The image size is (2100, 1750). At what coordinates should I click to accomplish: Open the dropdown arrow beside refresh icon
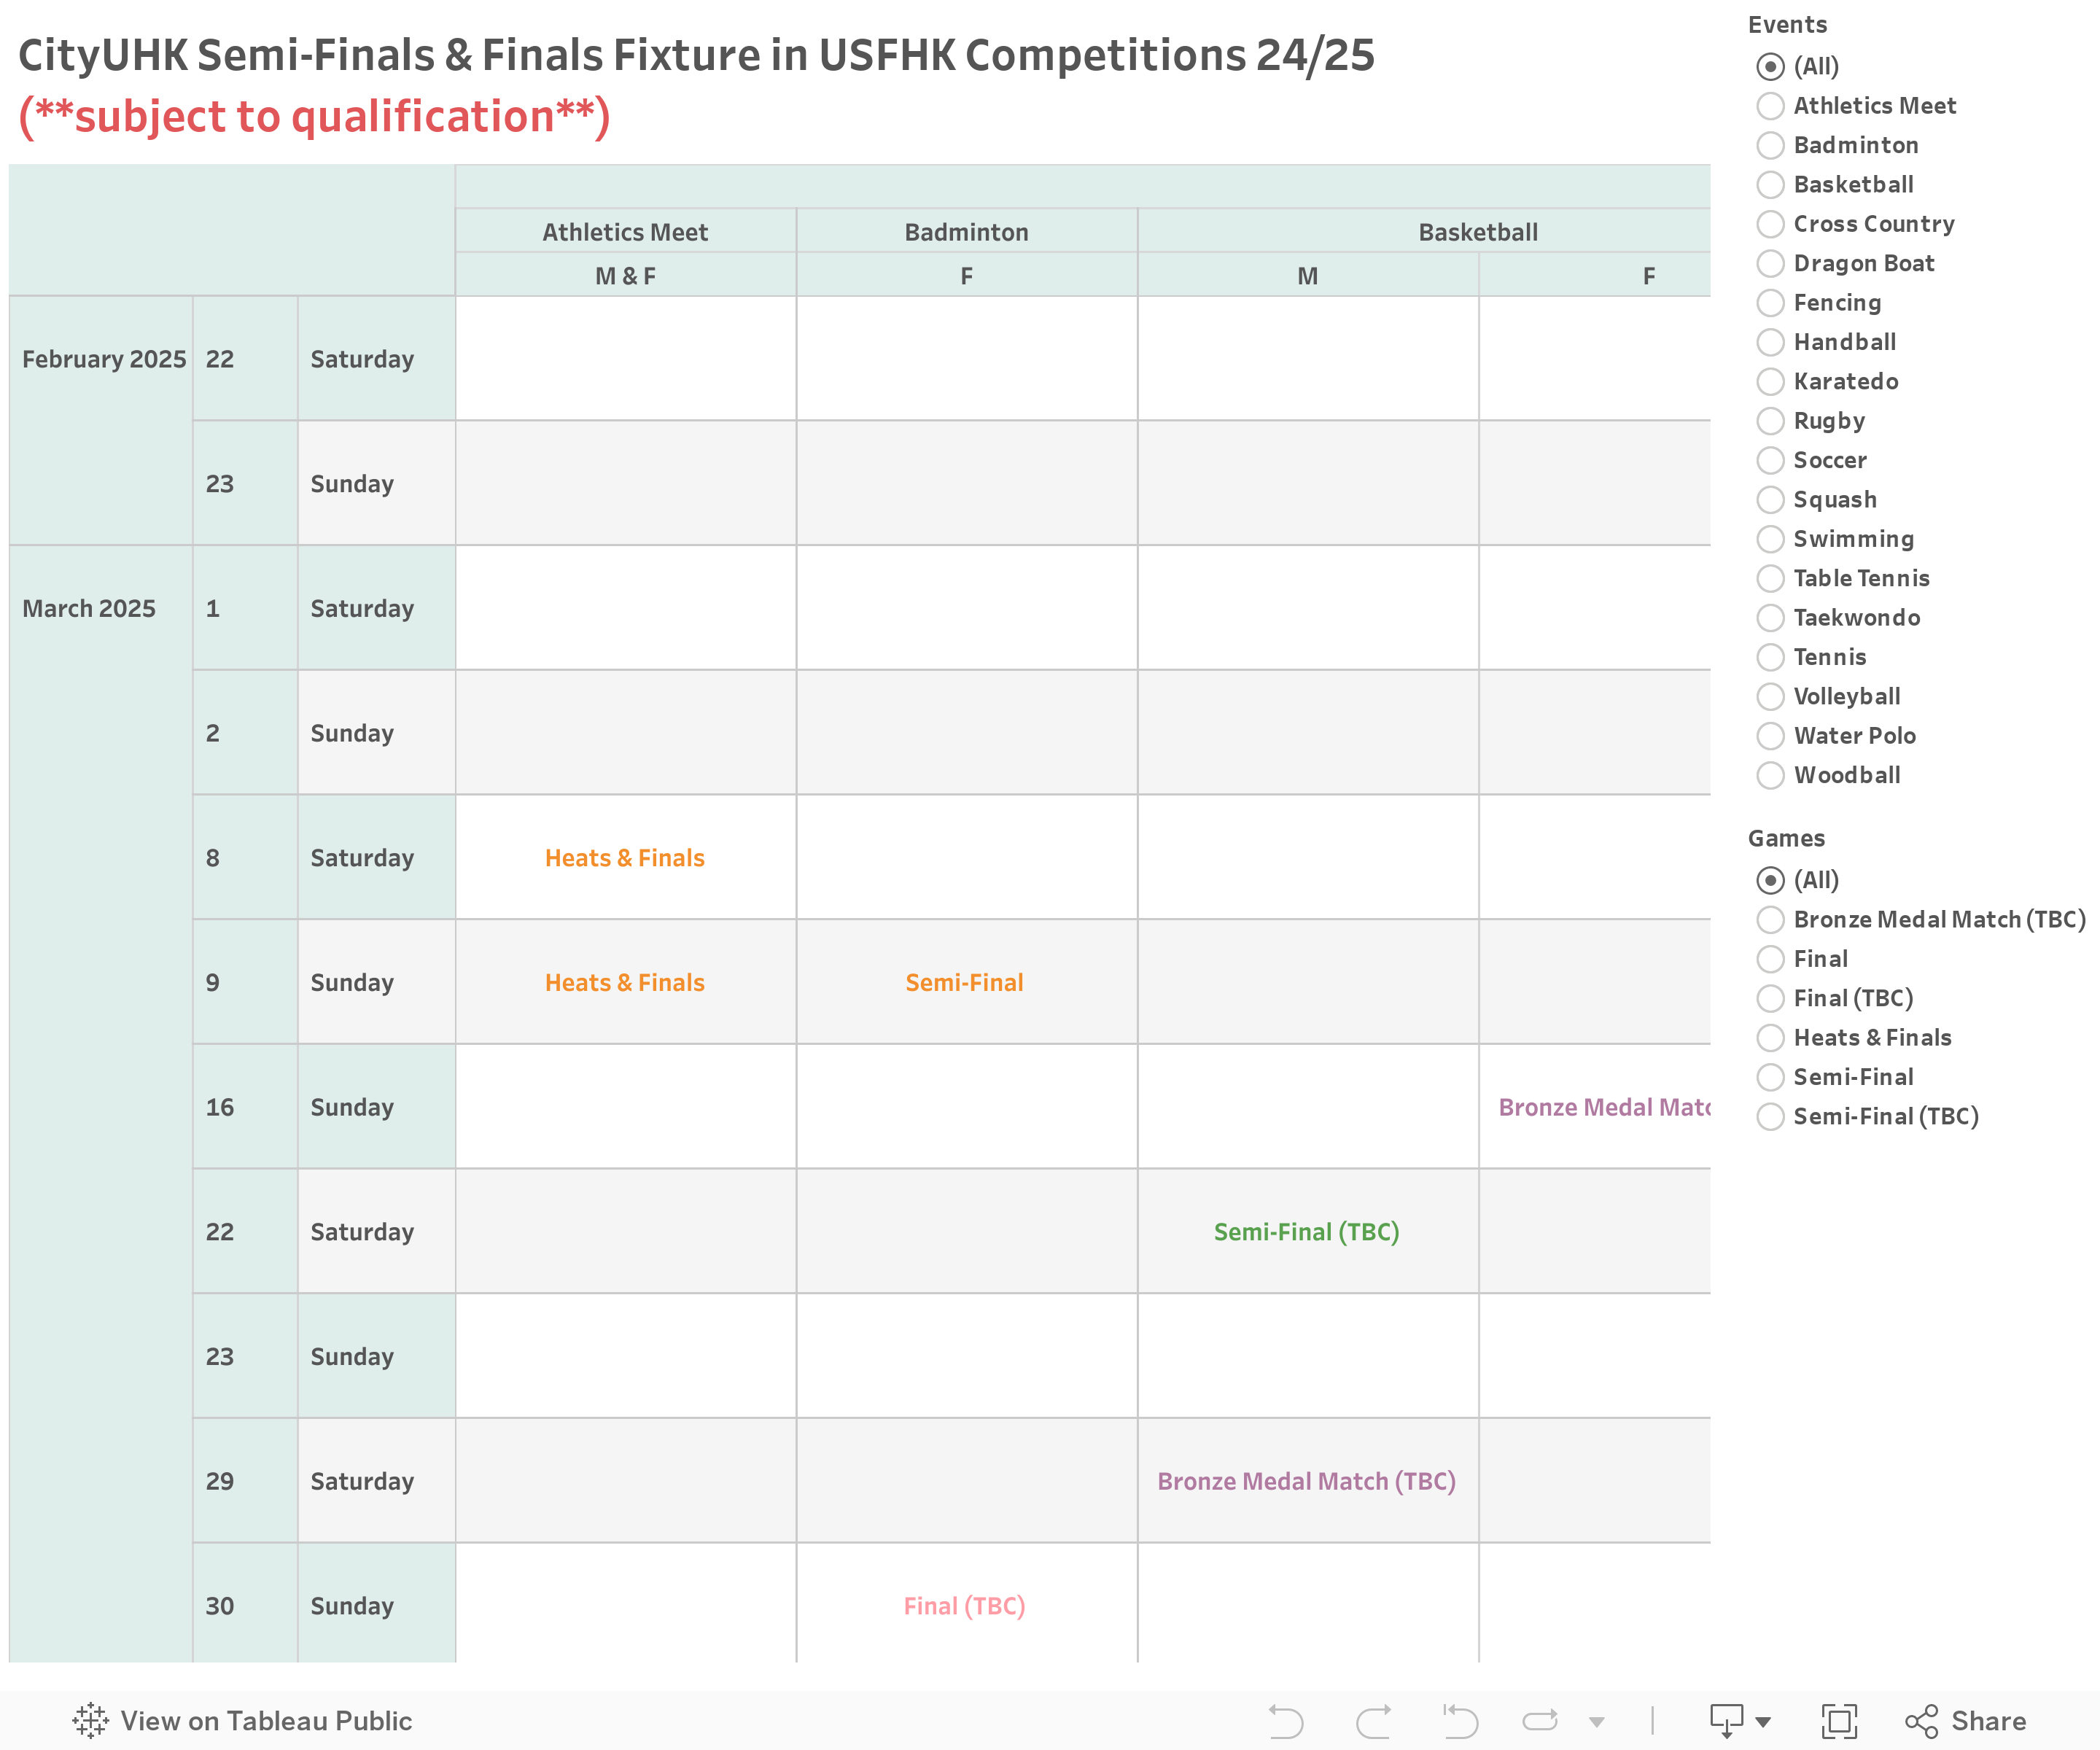point(1597,1722)
